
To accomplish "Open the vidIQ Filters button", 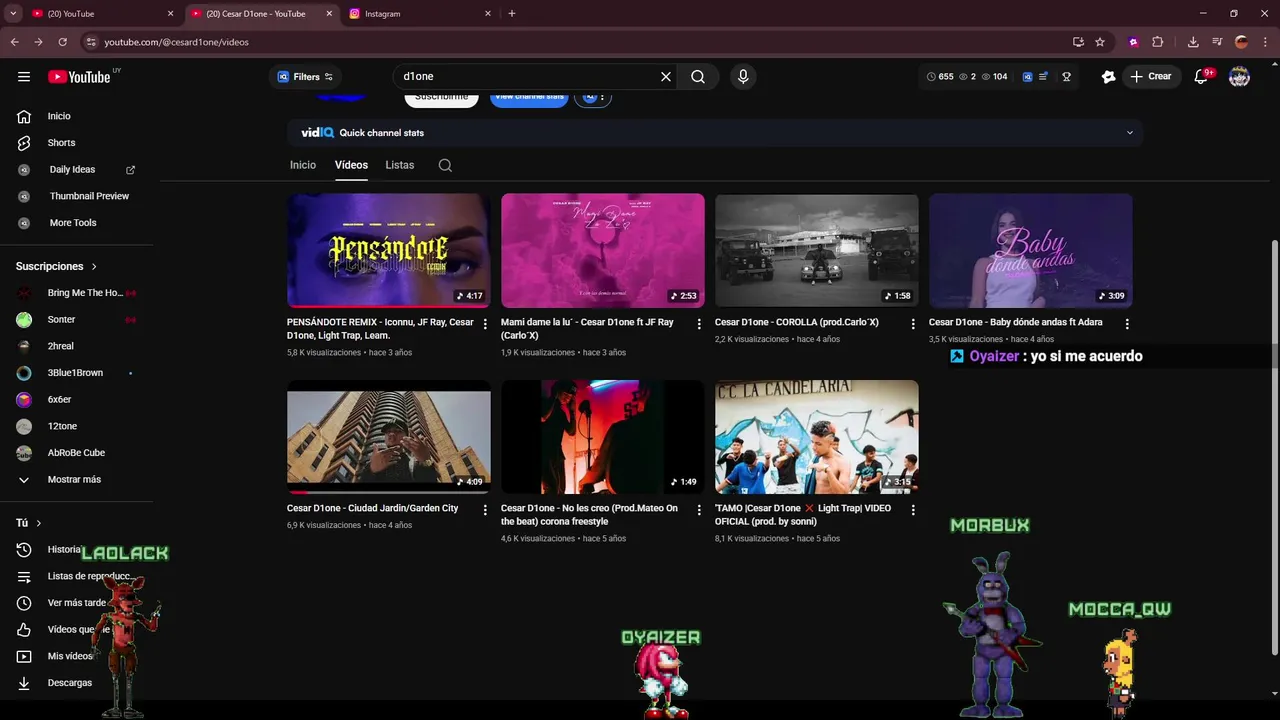I will pyautogui.click(x=304, y=77).
